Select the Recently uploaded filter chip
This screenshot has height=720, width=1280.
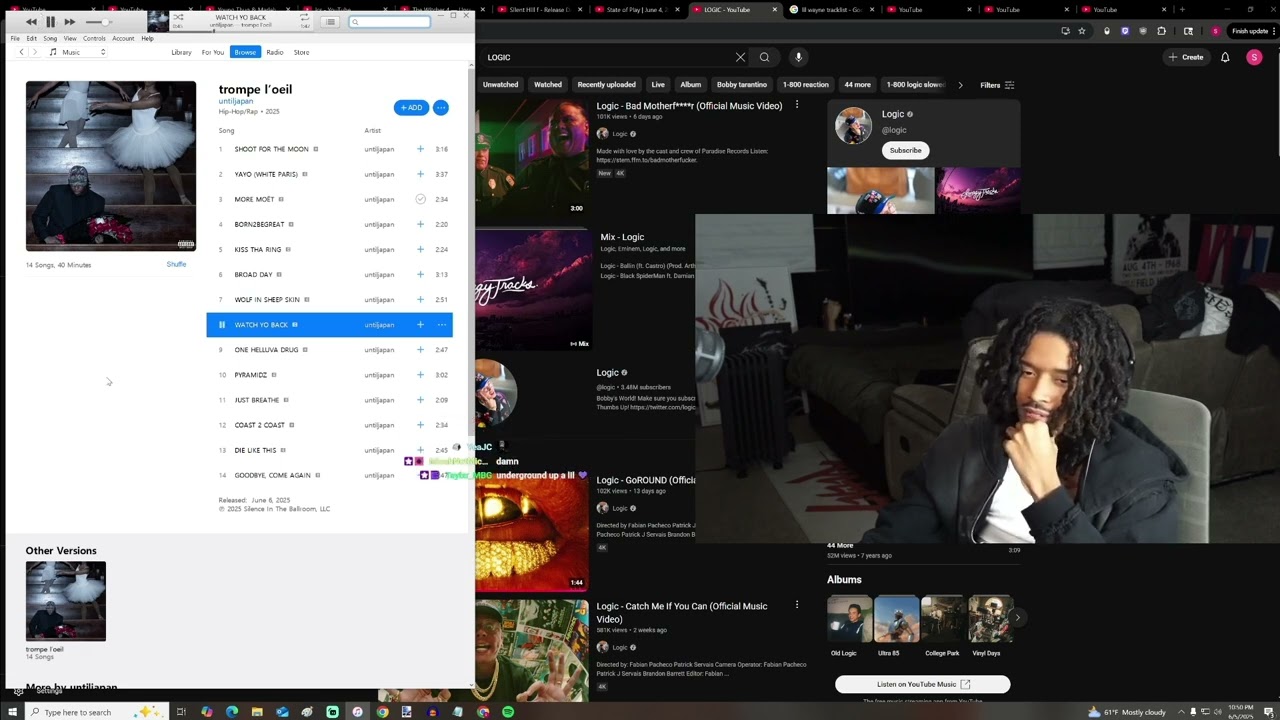point(606,85)
